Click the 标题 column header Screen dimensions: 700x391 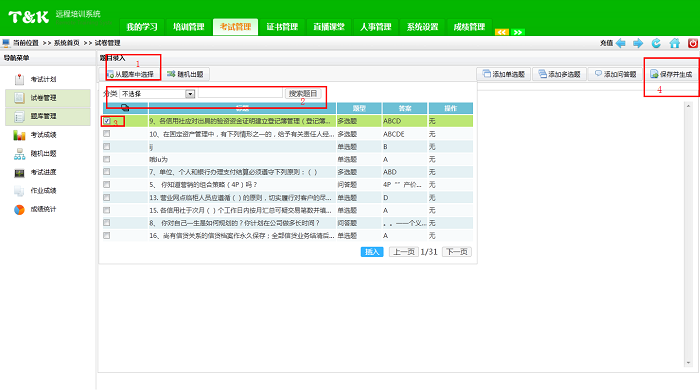pos(242,108)
